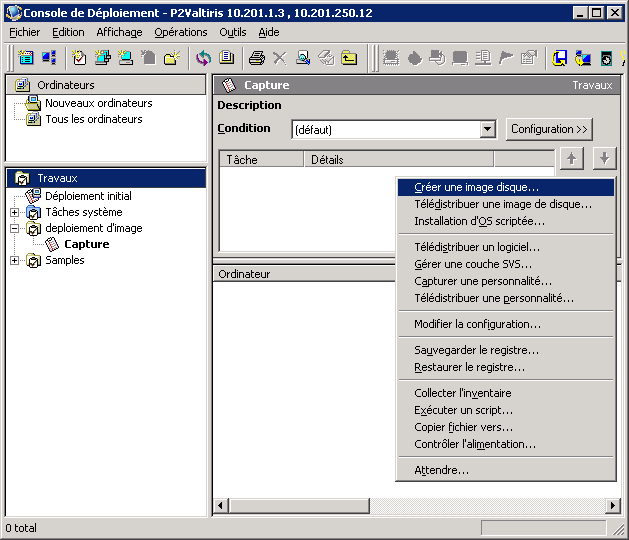
Task: Open the Edition menu
Action: [68, 32]
